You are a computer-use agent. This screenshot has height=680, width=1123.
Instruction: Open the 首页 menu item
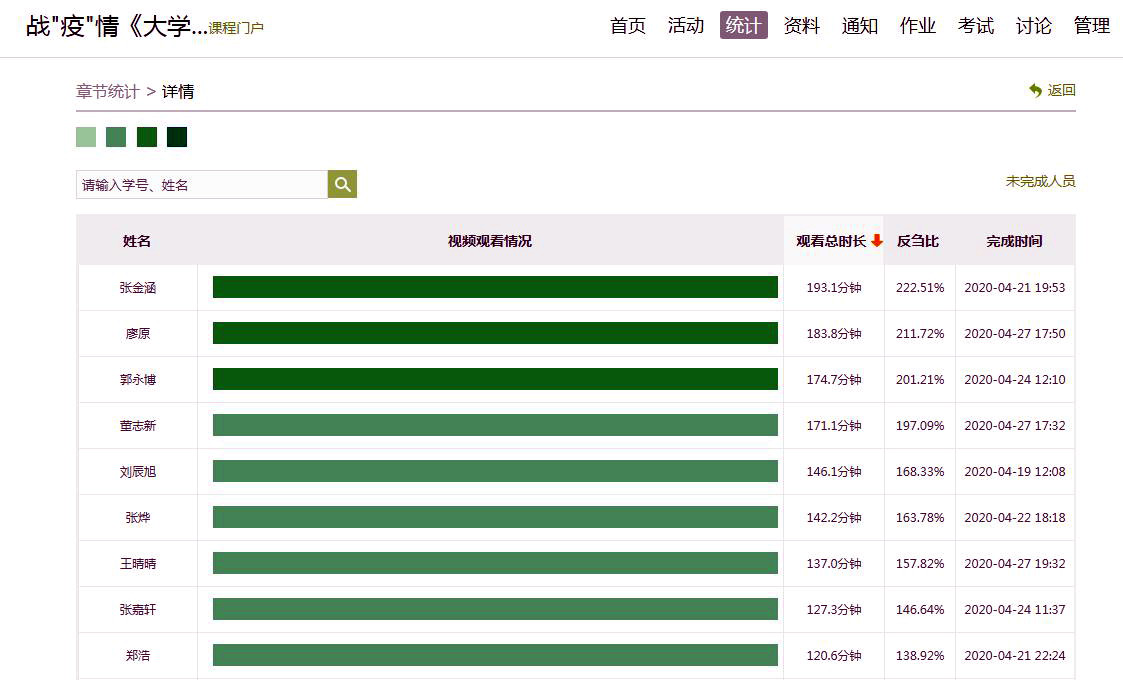point(628,26)
